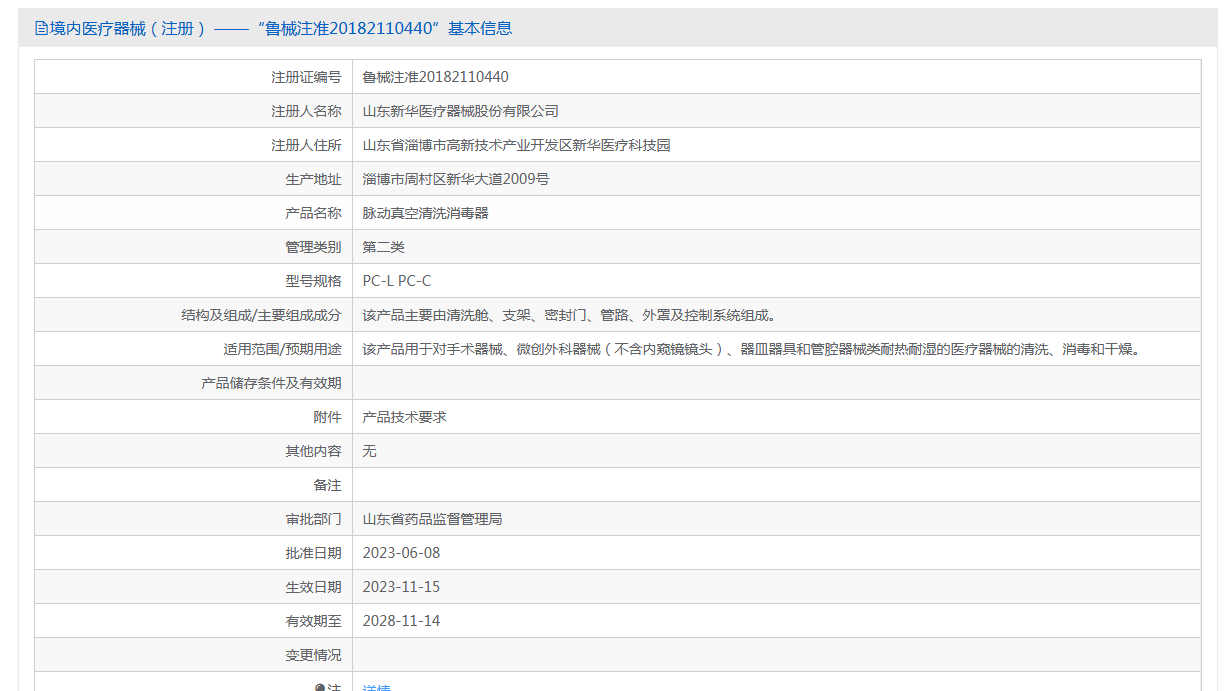The image size is (1229, 691).
Task: Select the date 2023-11-15
Action: (x=401, y=587)
